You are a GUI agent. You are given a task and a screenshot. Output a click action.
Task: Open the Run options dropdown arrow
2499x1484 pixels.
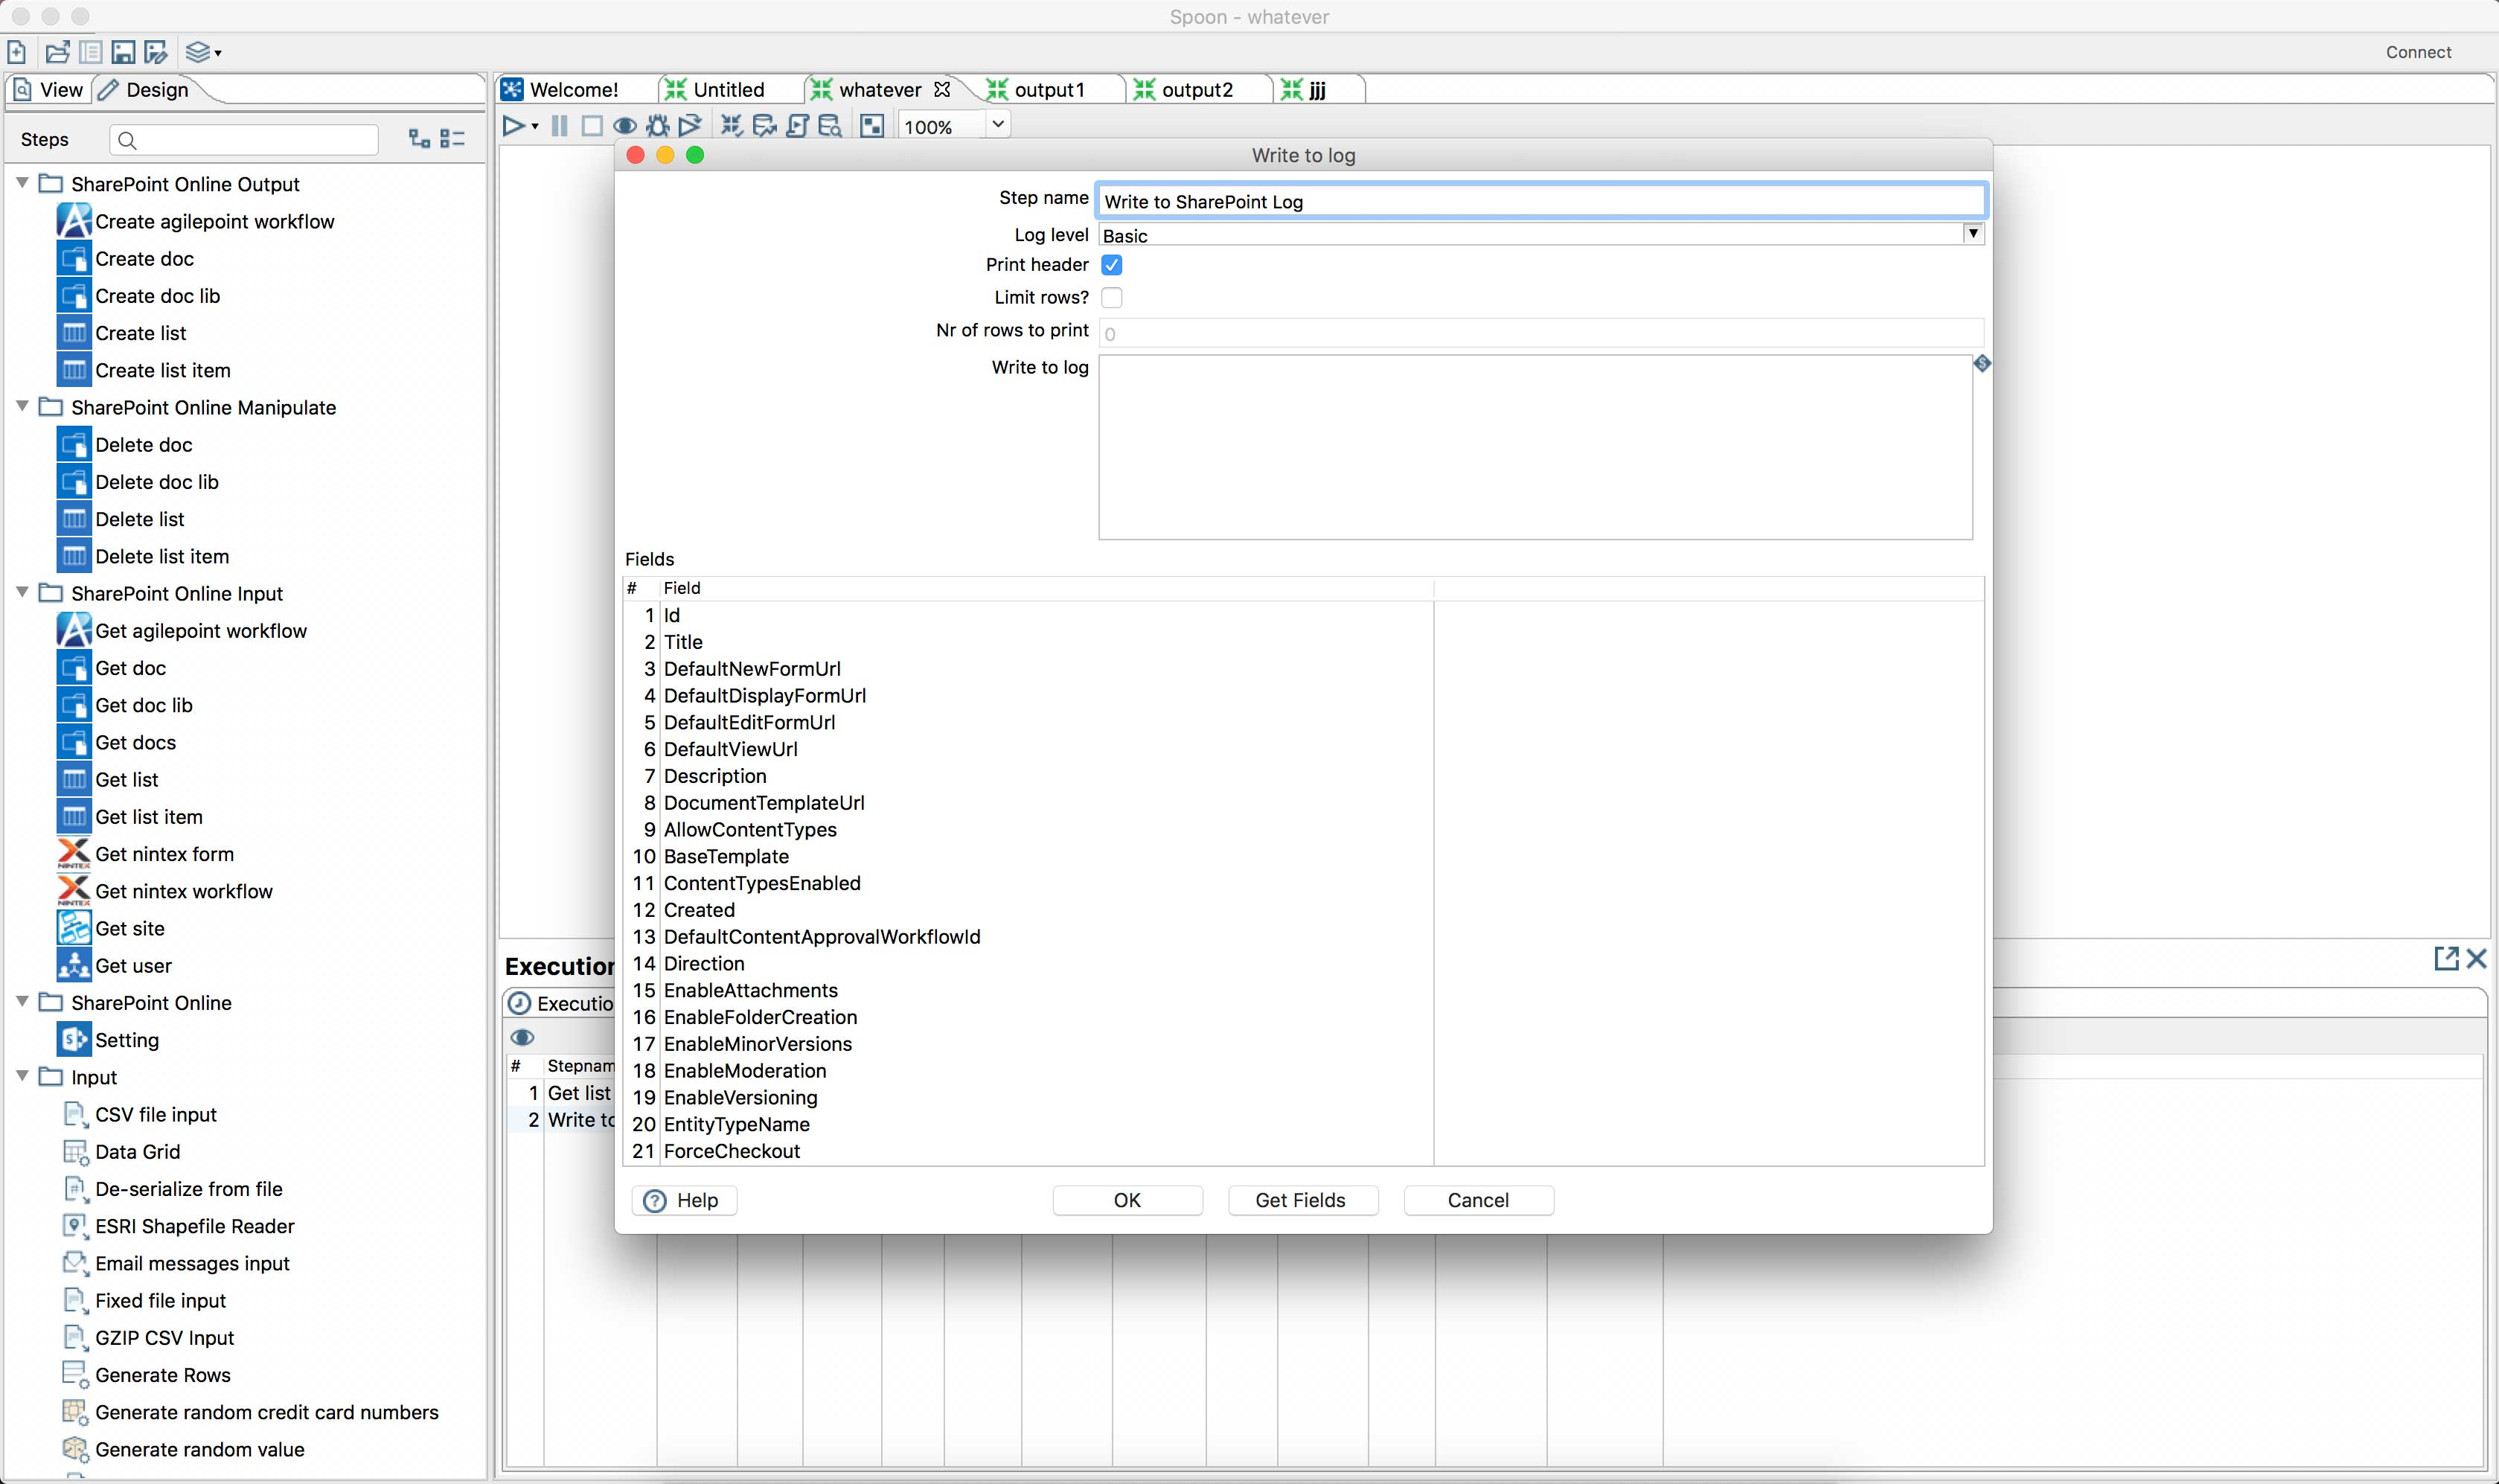tap(535, 127)
